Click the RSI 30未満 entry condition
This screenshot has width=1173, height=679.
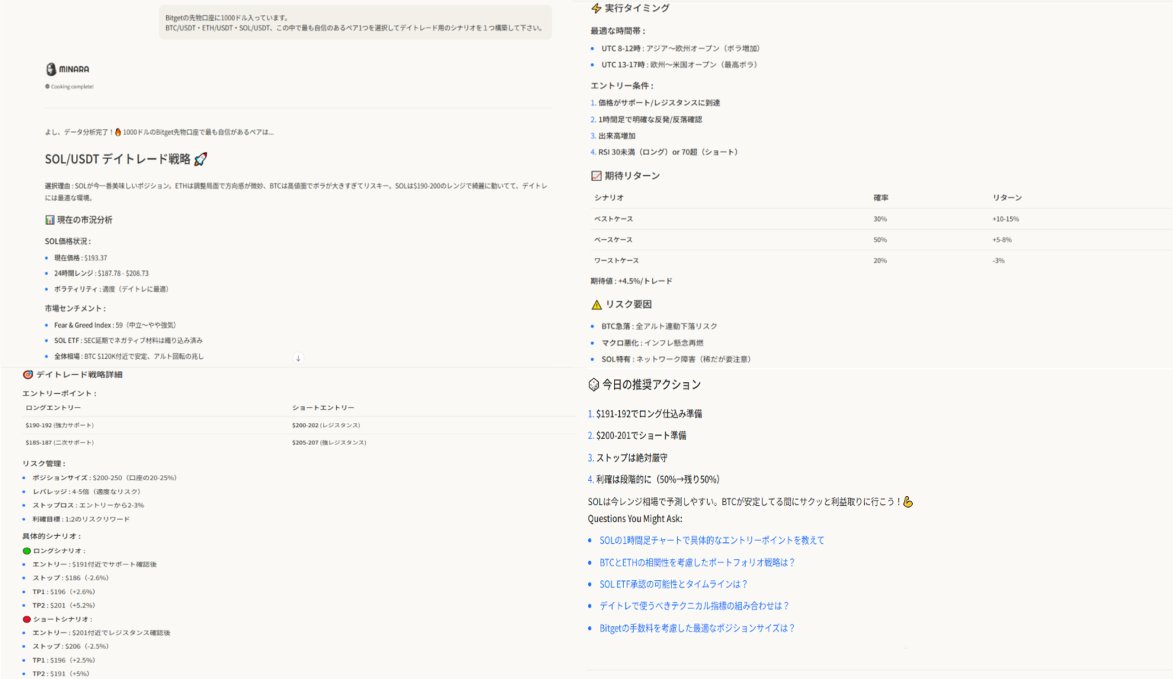pos(668,153)
